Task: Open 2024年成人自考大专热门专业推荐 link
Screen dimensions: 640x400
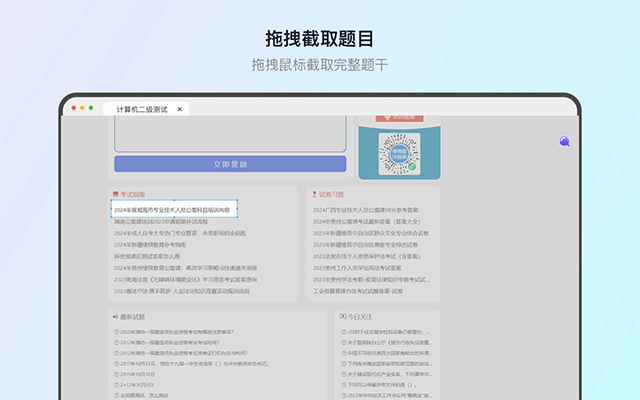Action: point(180,233)
